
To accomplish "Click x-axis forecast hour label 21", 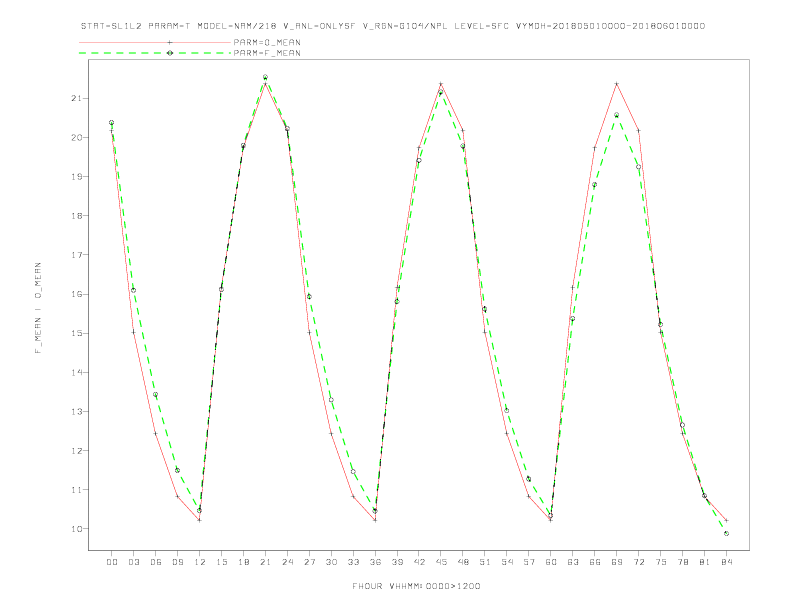I will pyautogui.click(x=265, y=562).
